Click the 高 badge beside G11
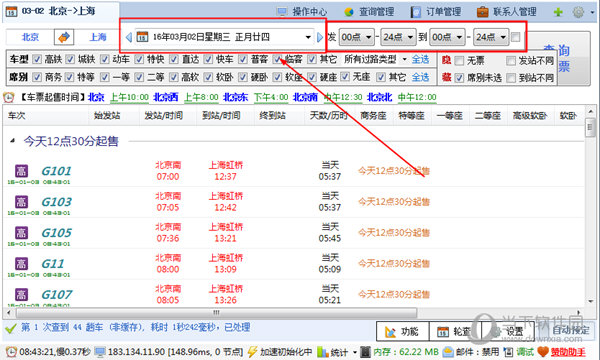The height and width of the screenshot is (360, 600). coord(21,264)
